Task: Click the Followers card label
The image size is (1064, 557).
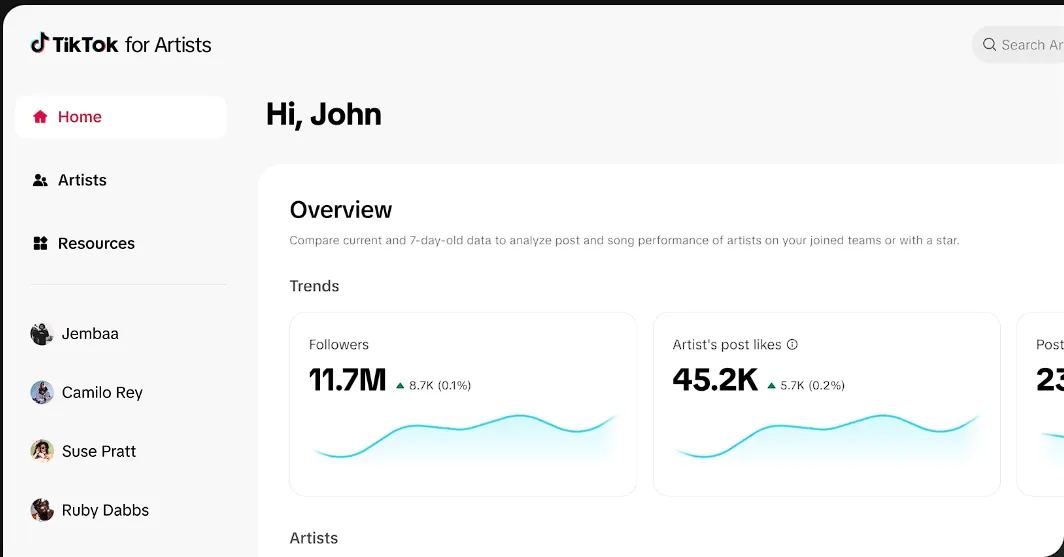Action: (x=339, y=345)
